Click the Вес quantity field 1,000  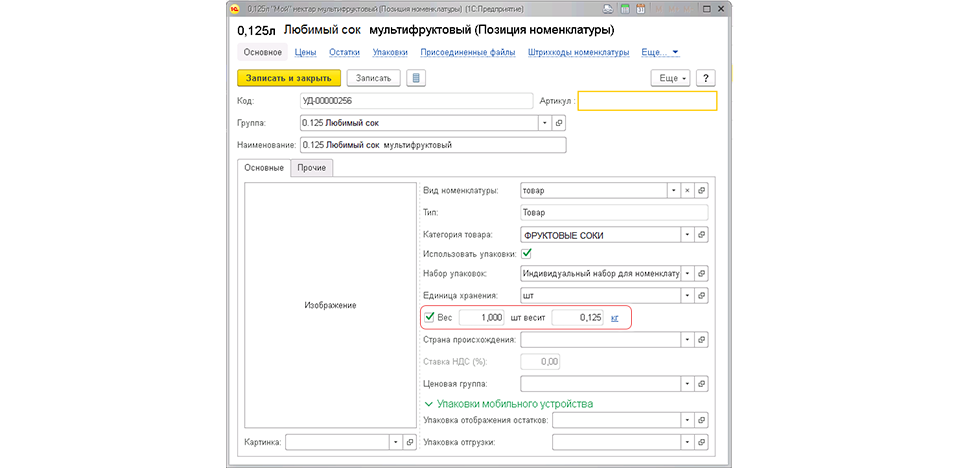pyautogui.click(x=482, y=318)
